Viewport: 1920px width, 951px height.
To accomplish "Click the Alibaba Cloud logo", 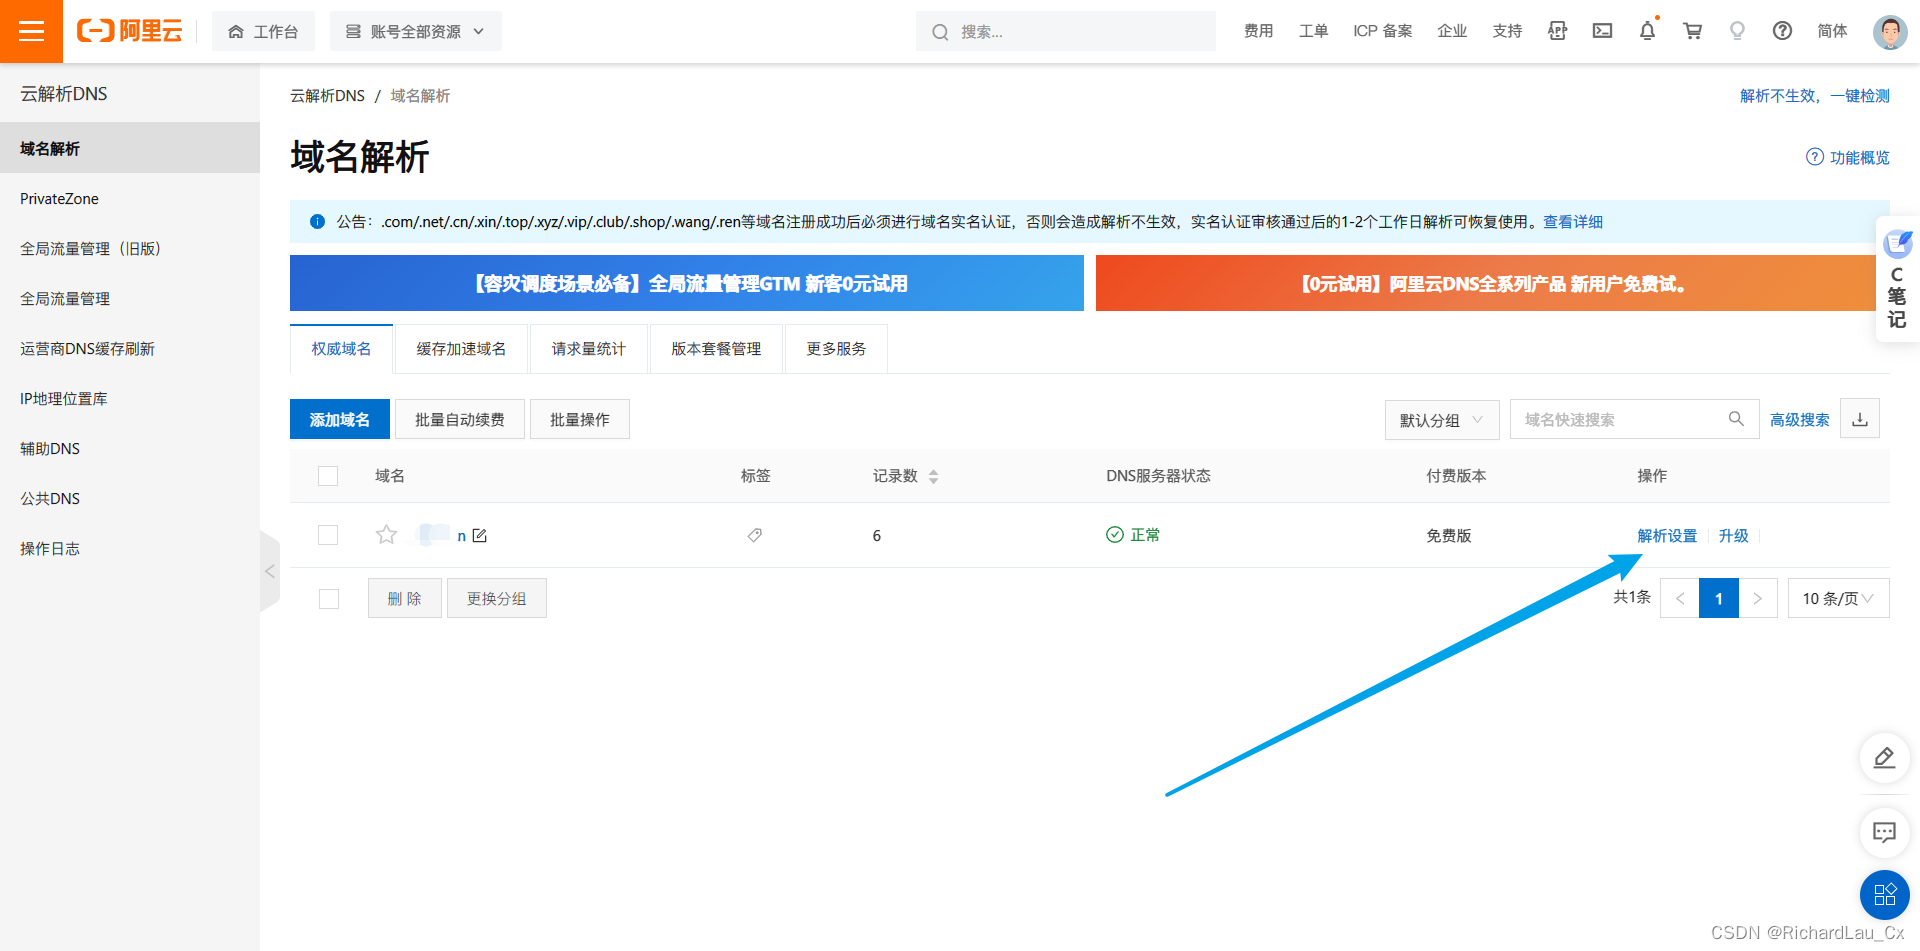I will click(x=130, y=31).
